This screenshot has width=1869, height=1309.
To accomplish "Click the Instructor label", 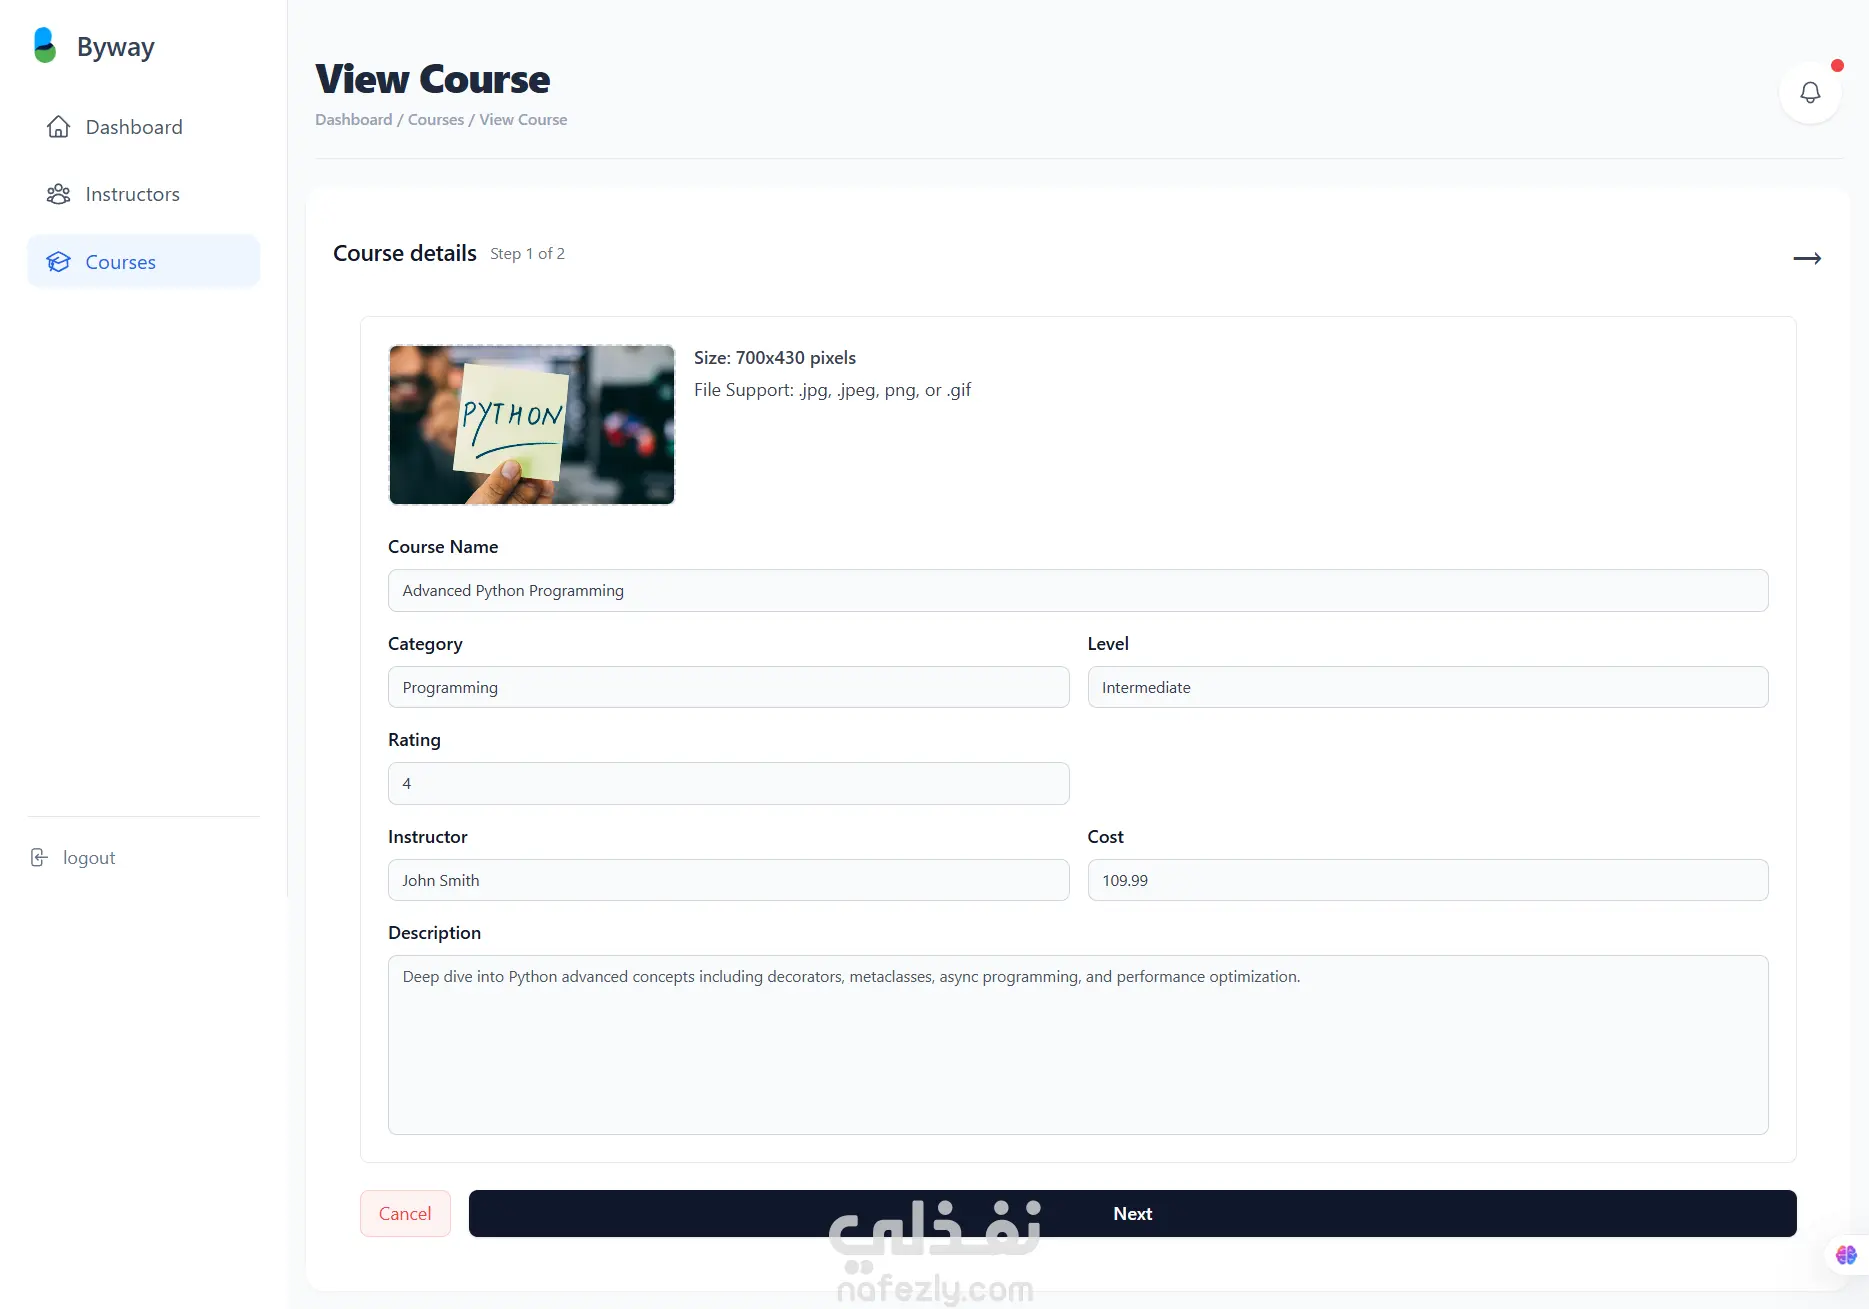I will [x=428, y=837].
